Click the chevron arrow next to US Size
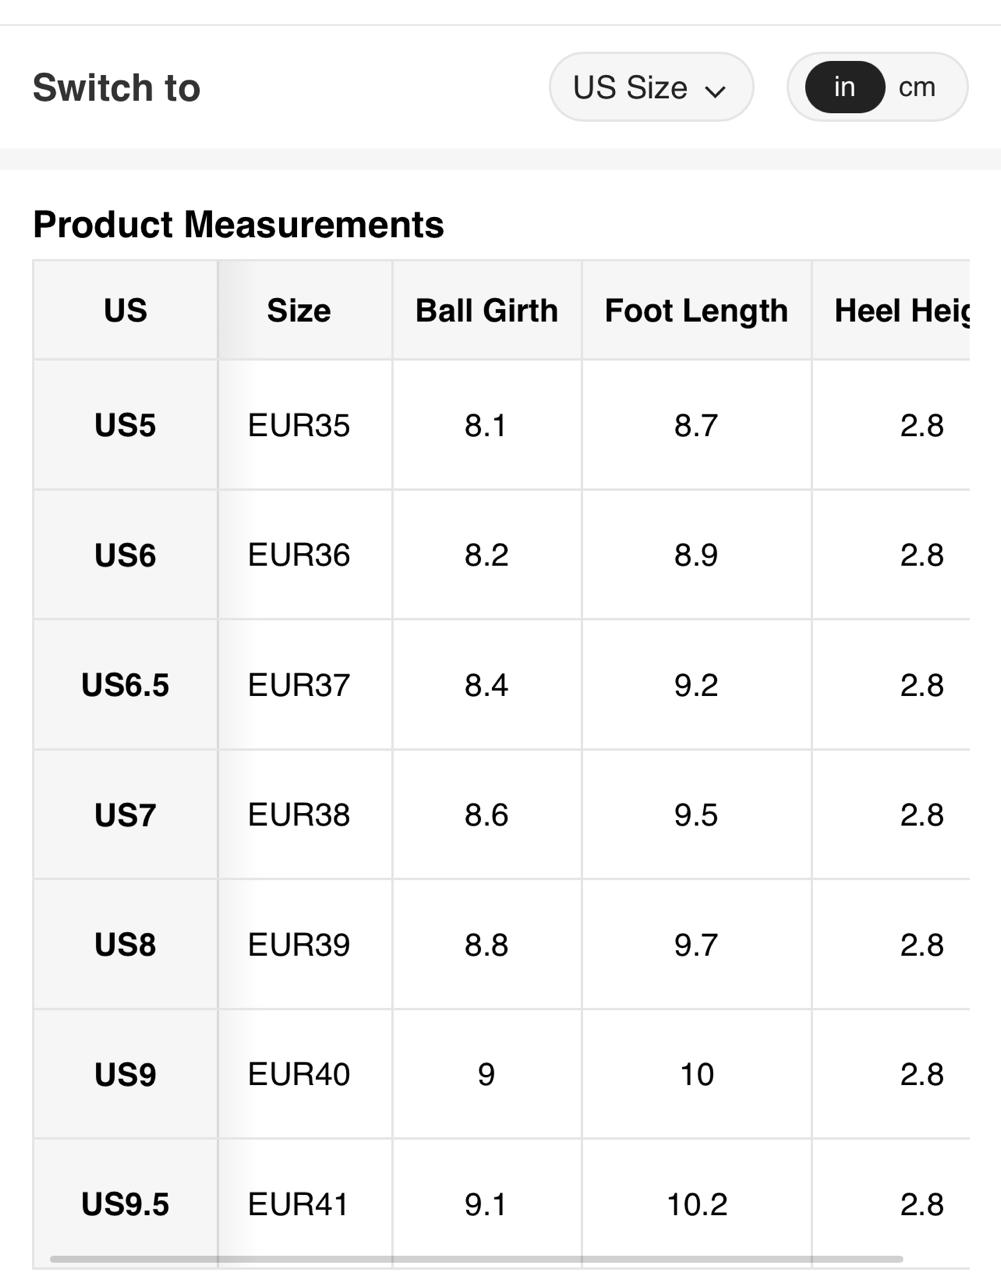The height and width of the screenshot is (1280, 1001). click(x=715, y=91)
